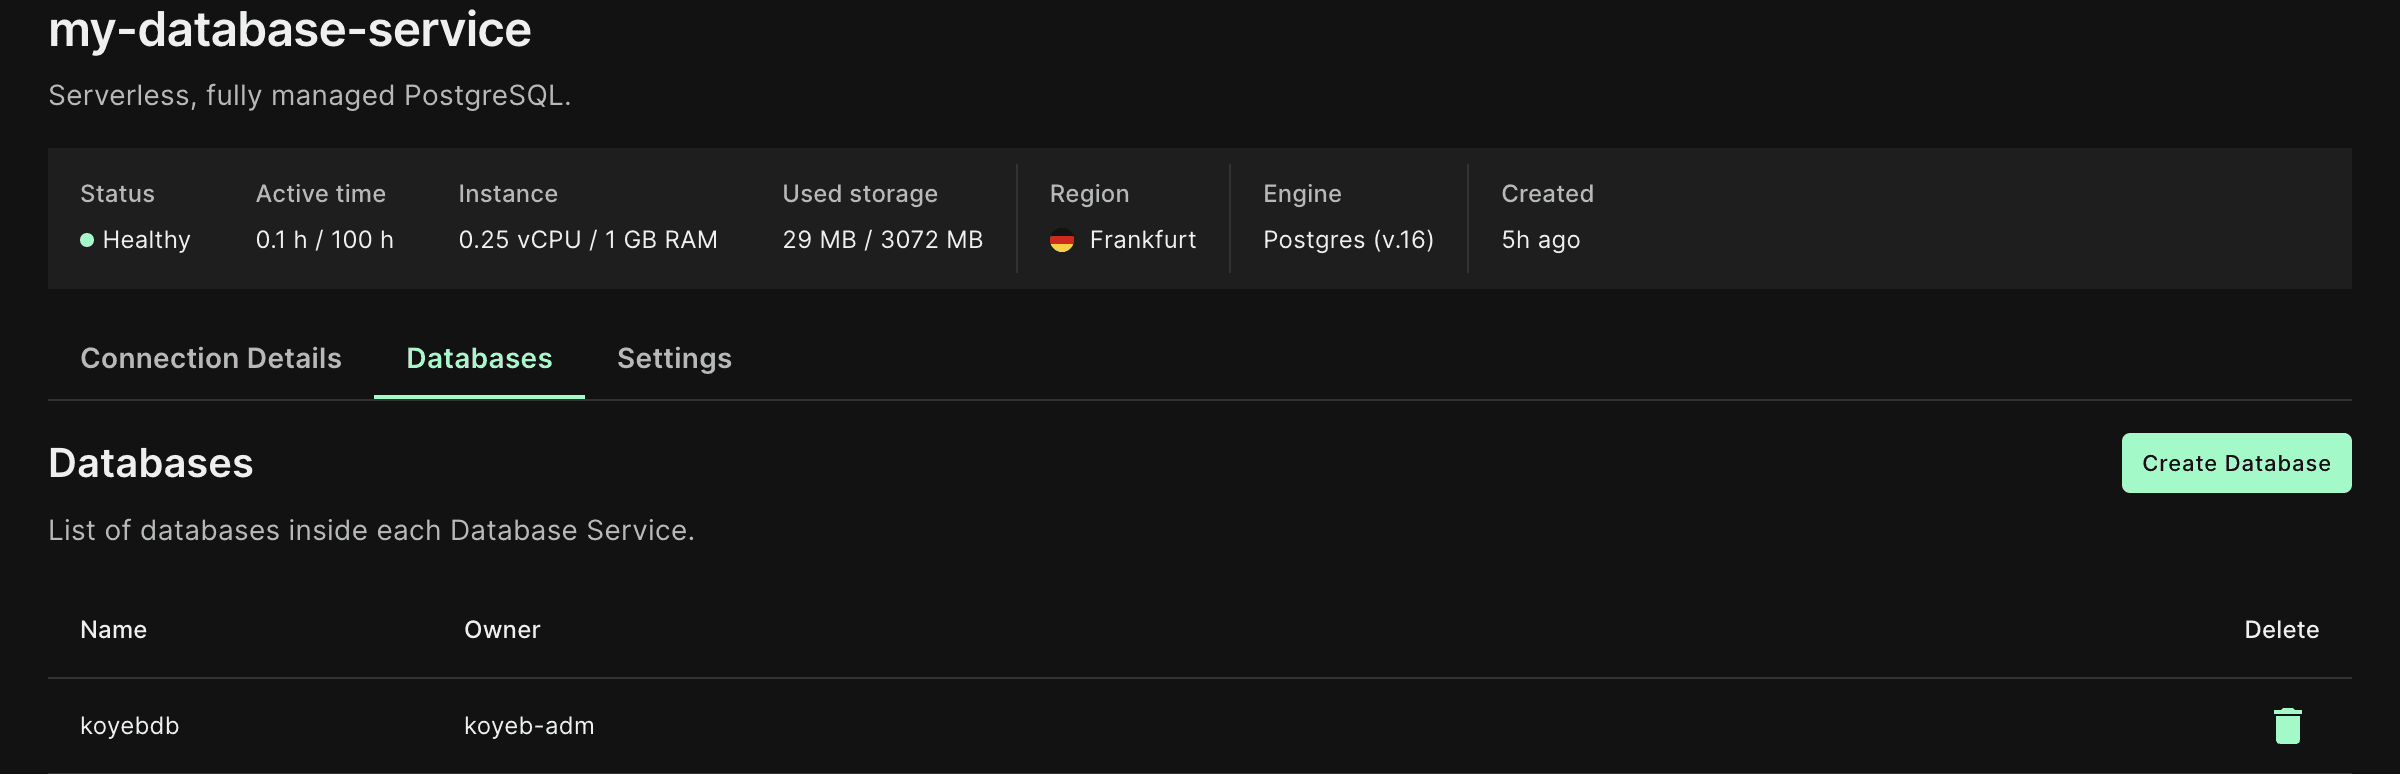
Task: Click the my-database-service page title
Action: point(290,30)
